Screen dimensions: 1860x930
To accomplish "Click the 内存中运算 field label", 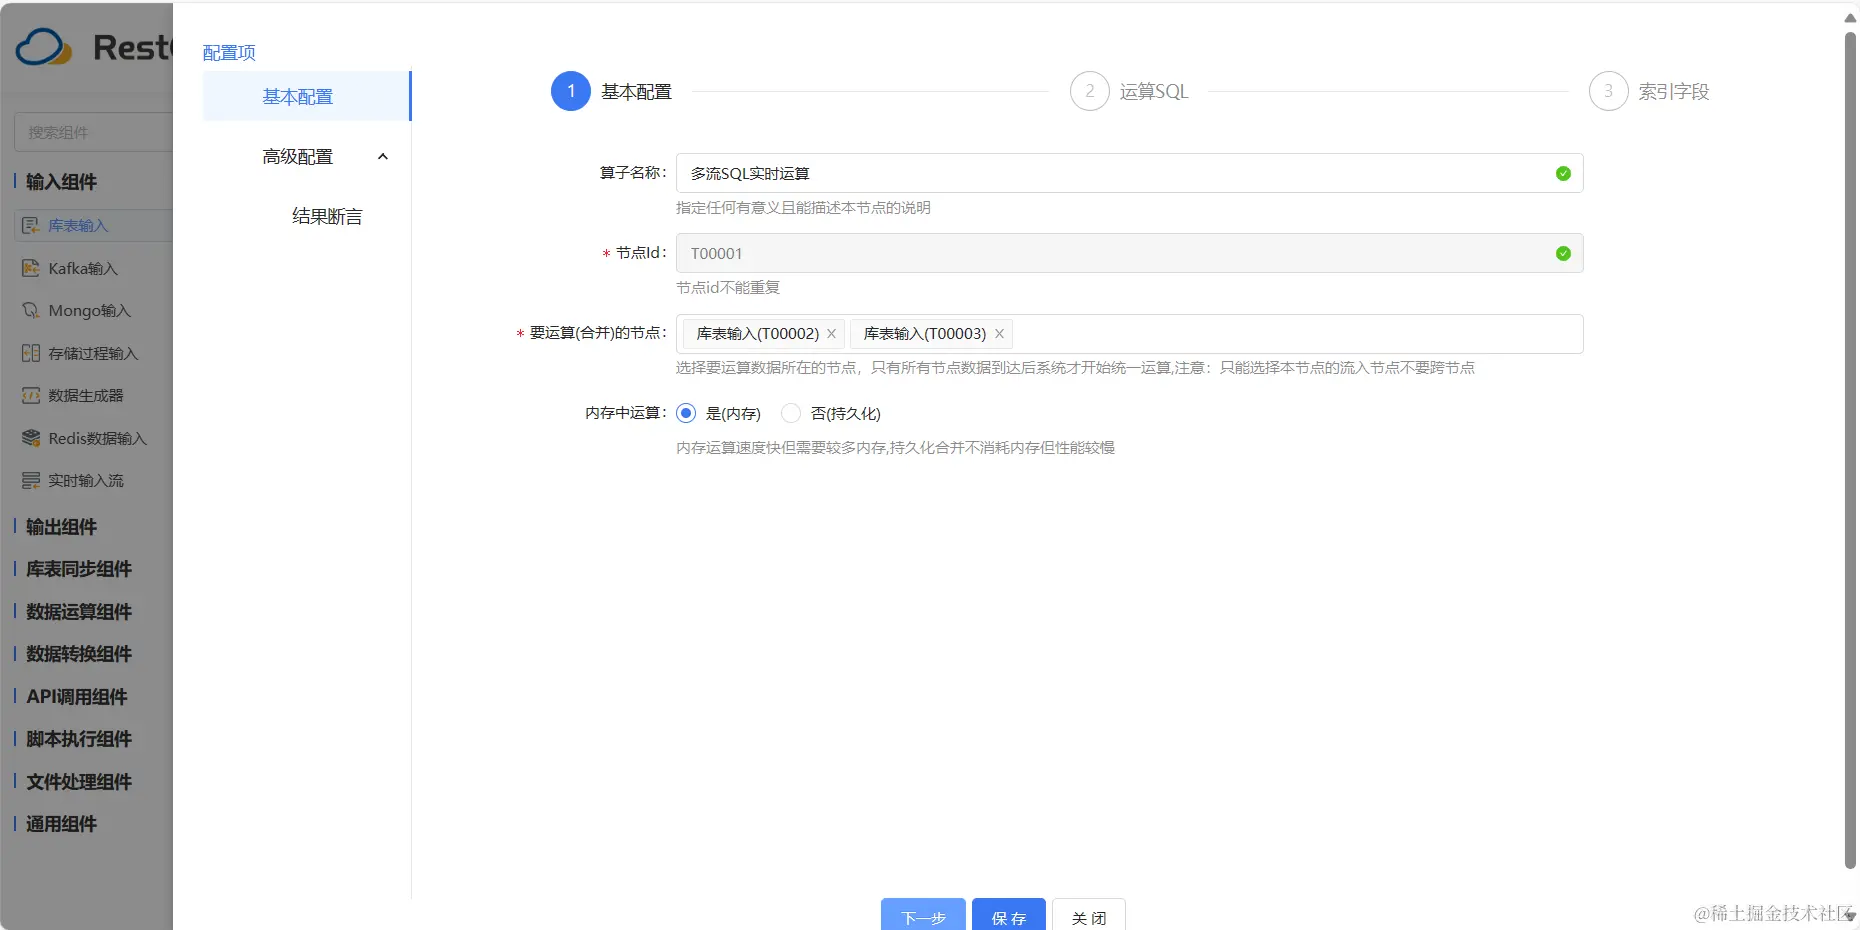I will [x=626, y=413].
